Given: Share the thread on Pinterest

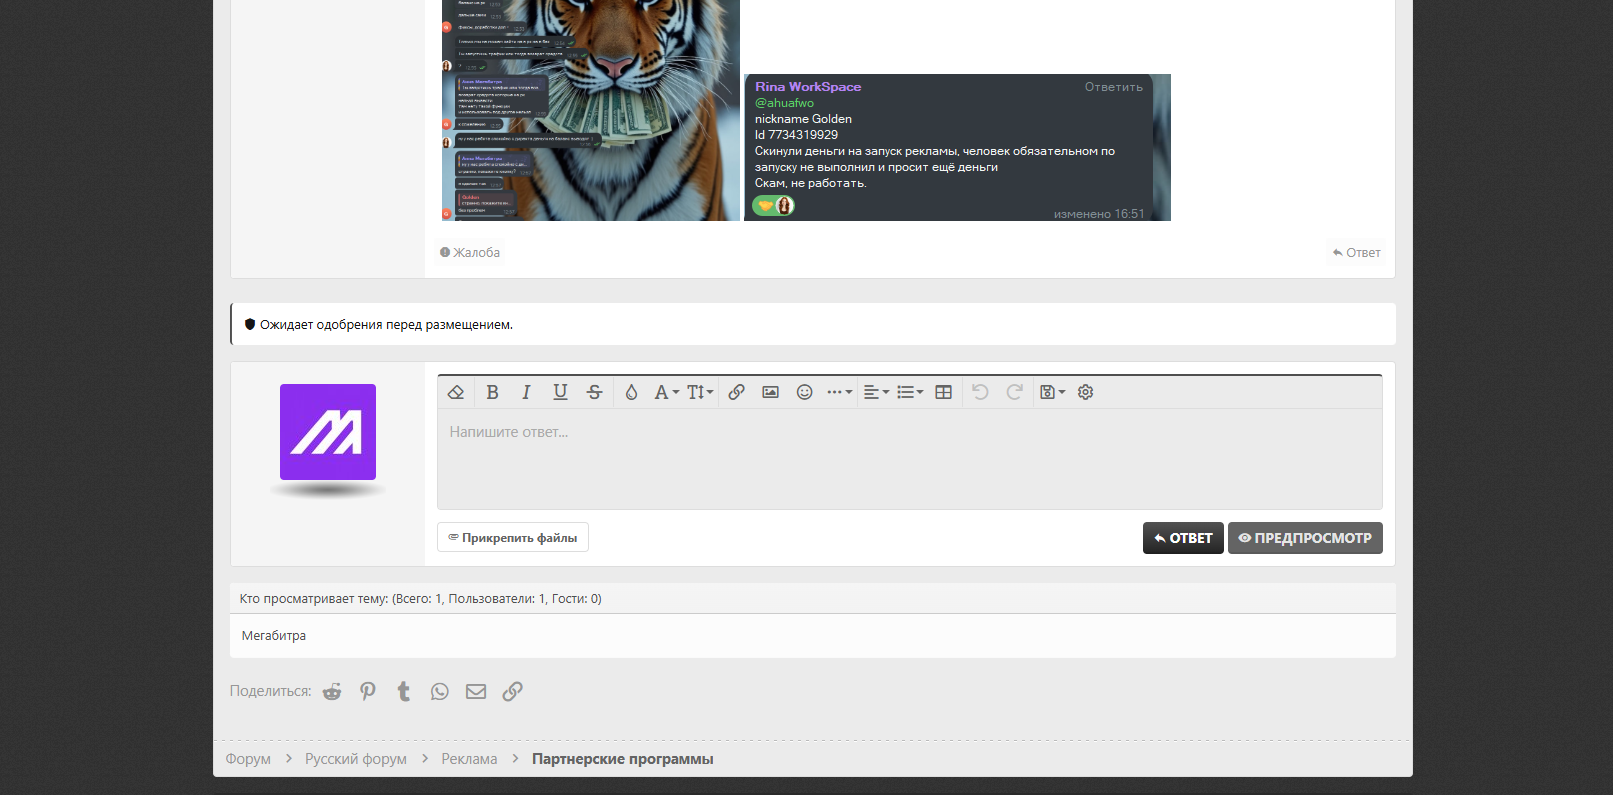Looking at the screenshot, I should point(368,691).
